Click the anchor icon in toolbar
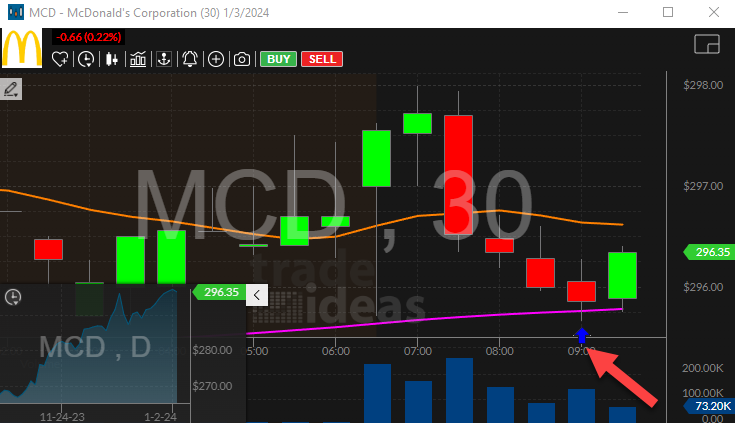Viewport: 735px width, 423px height. 163,59
